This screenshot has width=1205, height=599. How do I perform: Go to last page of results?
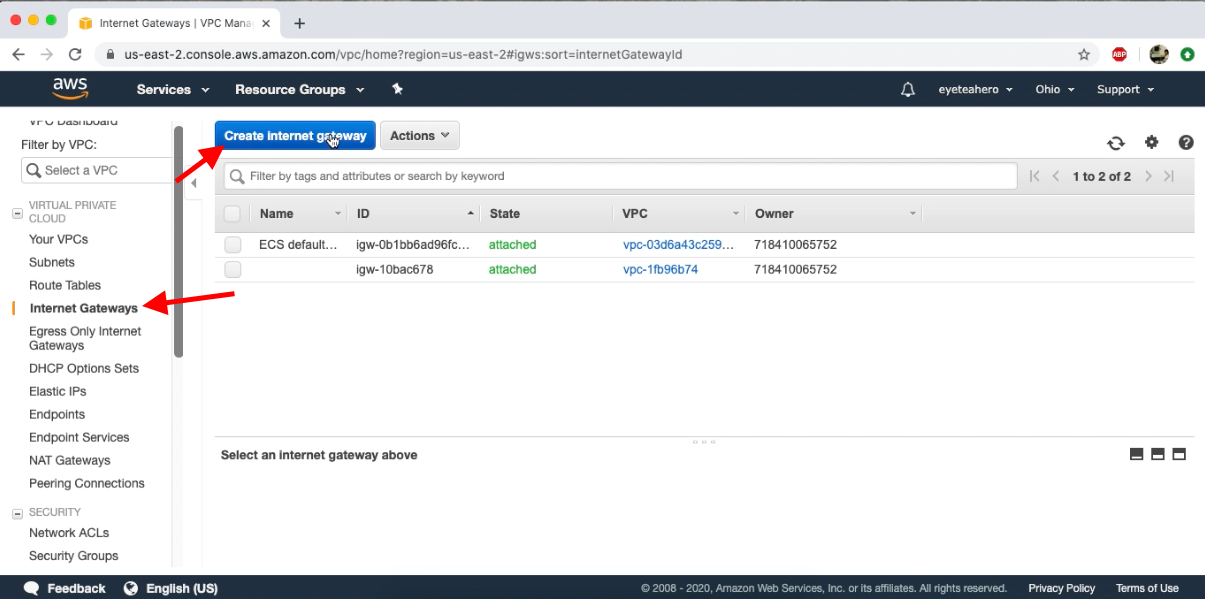point(1169,176)
